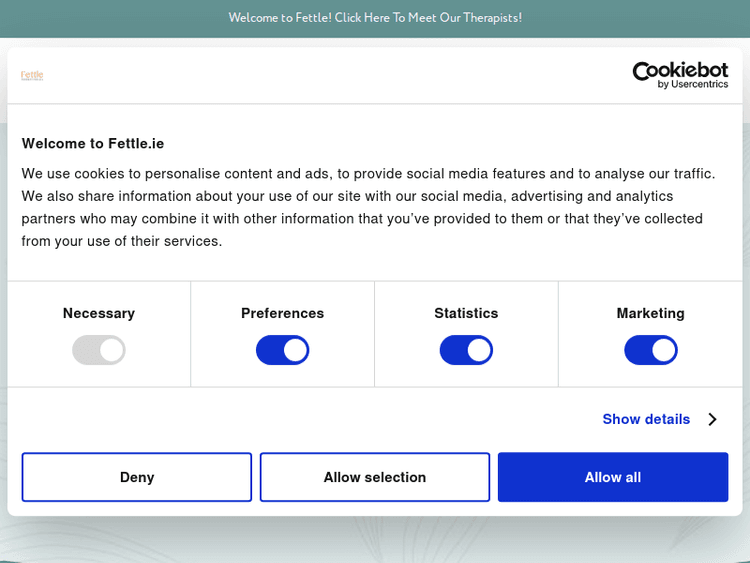Click the Fettle logo in the dialog header

coord(32,75)
